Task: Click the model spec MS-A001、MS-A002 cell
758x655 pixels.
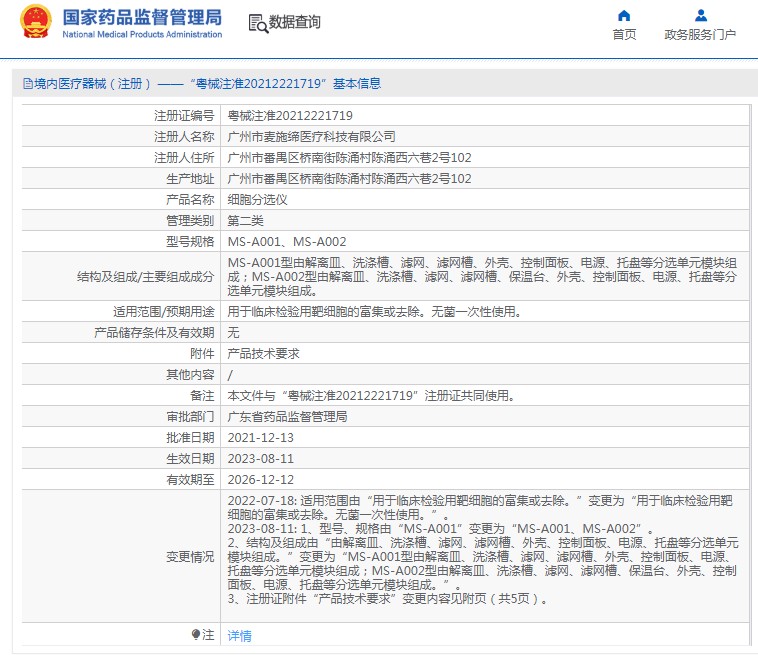Action: (287, 242)
